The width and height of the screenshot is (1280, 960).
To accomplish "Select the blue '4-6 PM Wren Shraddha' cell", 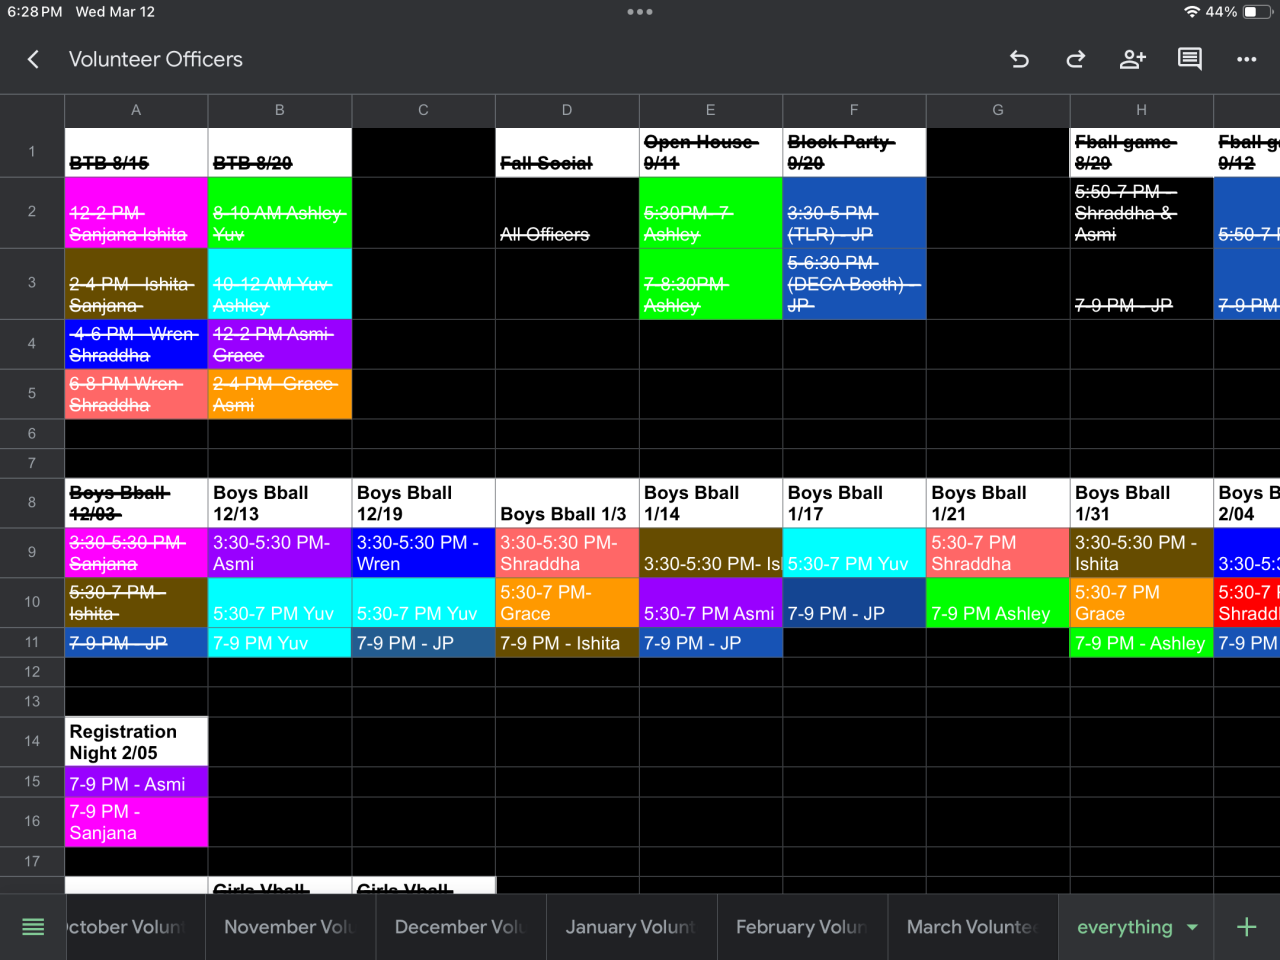I will pos(136,344).
